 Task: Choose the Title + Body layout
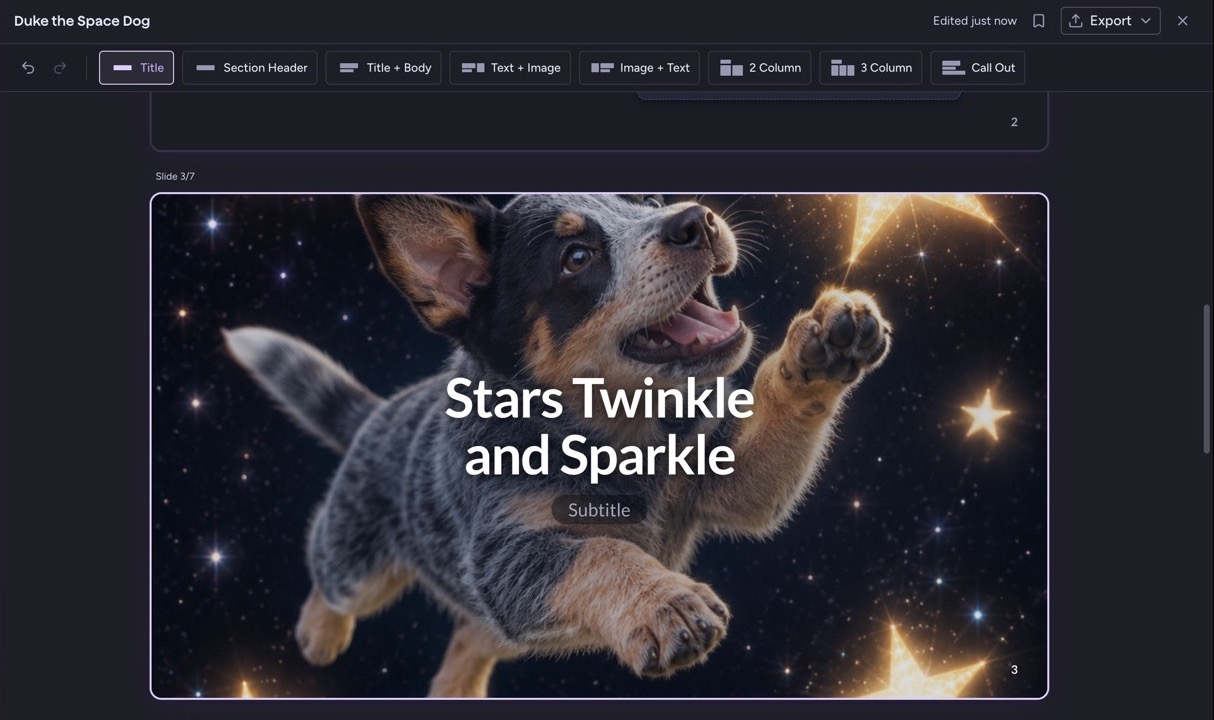[x=384, y=68]
